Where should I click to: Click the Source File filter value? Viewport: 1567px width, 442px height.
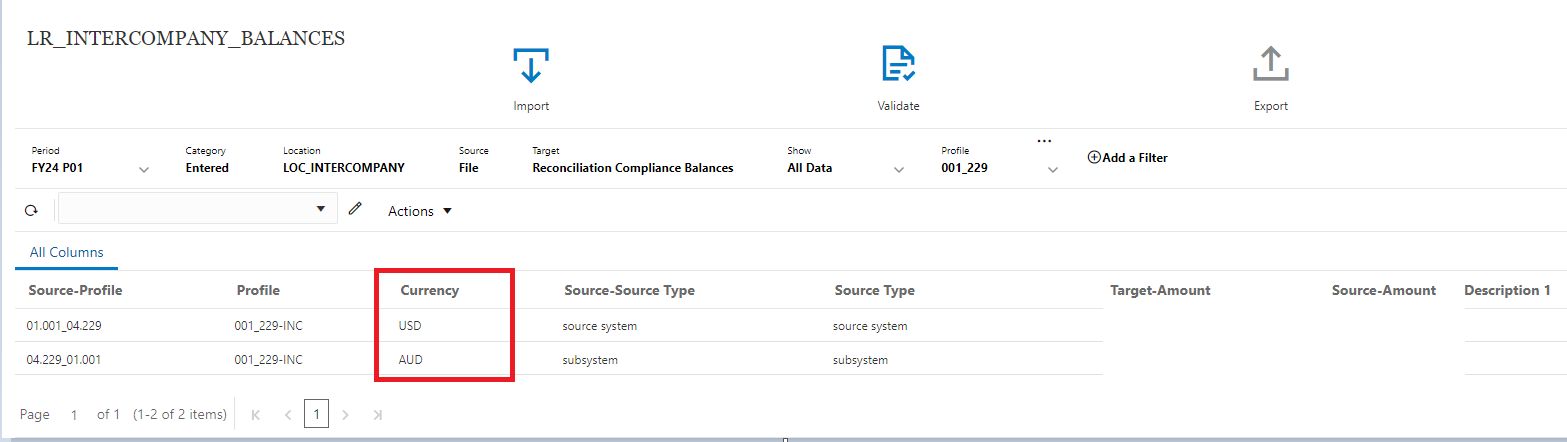tap(469, 168)
